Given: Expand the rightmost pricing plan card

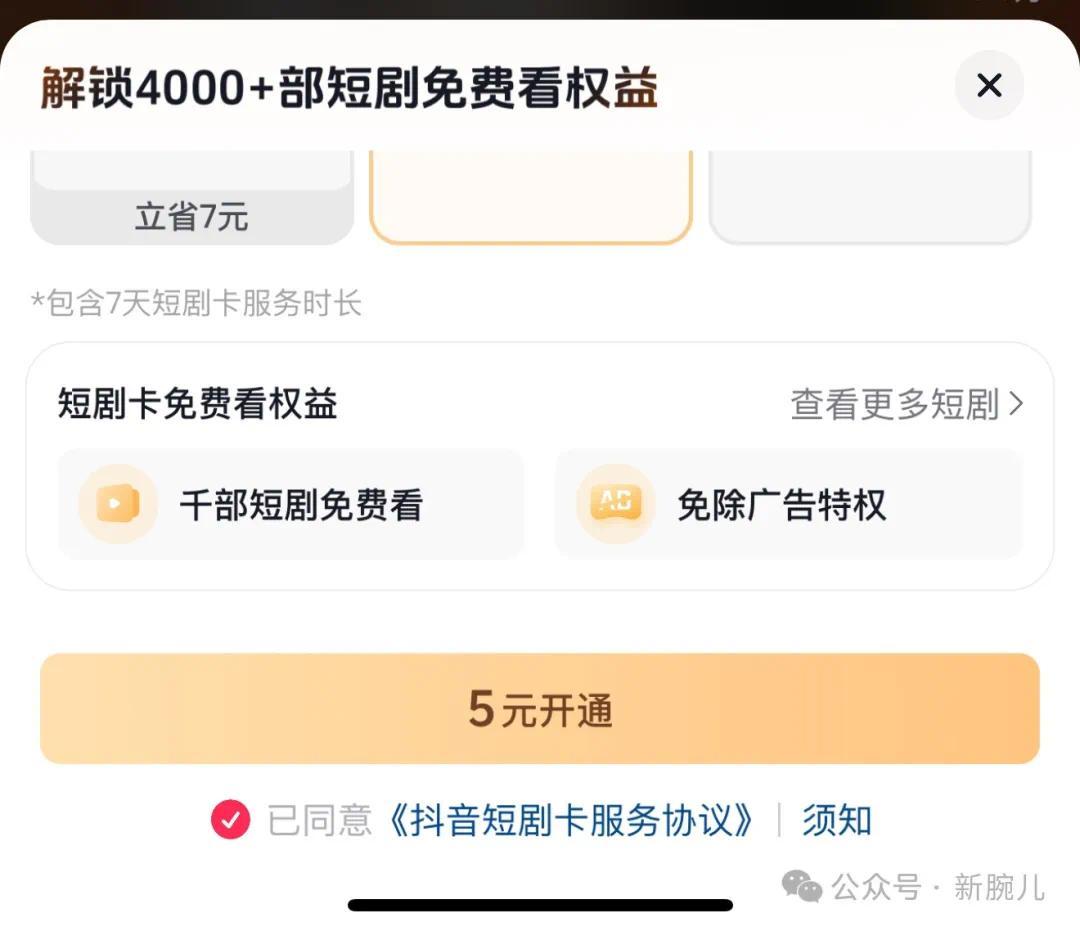Looking at the screenshot, I should pyautogui.click(x=870, y=195).
